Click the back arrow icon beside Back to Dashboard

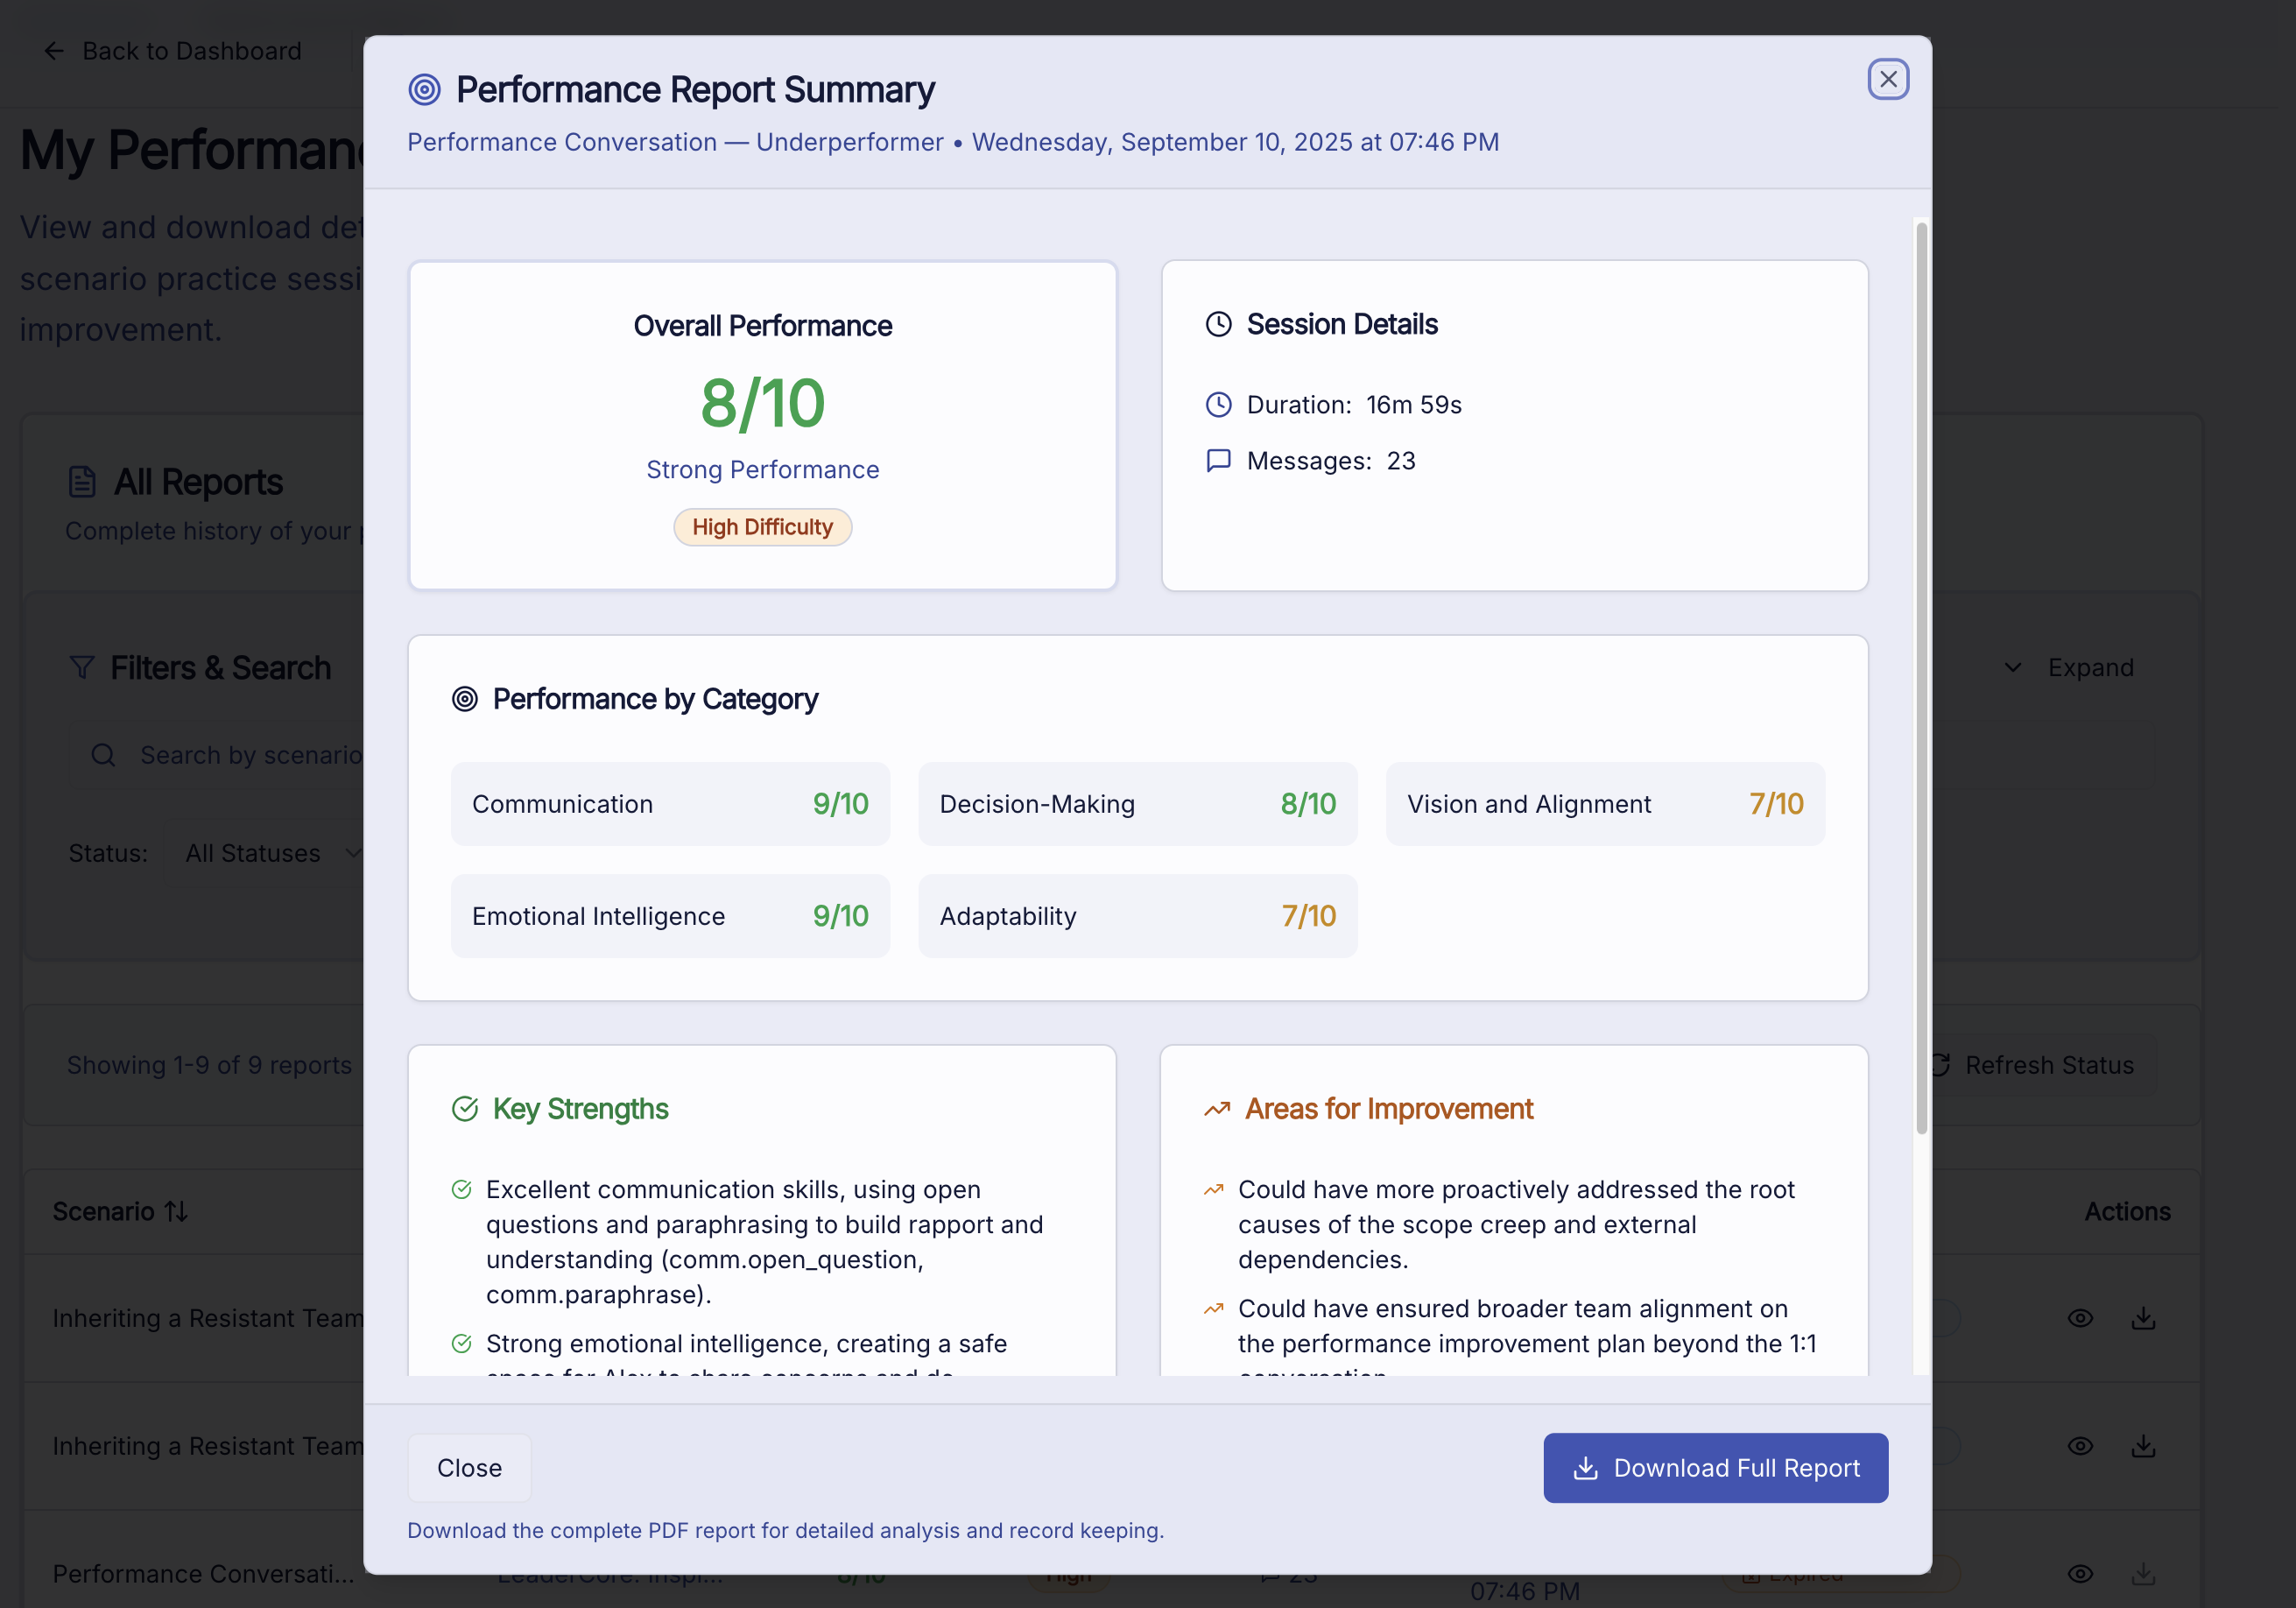[54, 51]
